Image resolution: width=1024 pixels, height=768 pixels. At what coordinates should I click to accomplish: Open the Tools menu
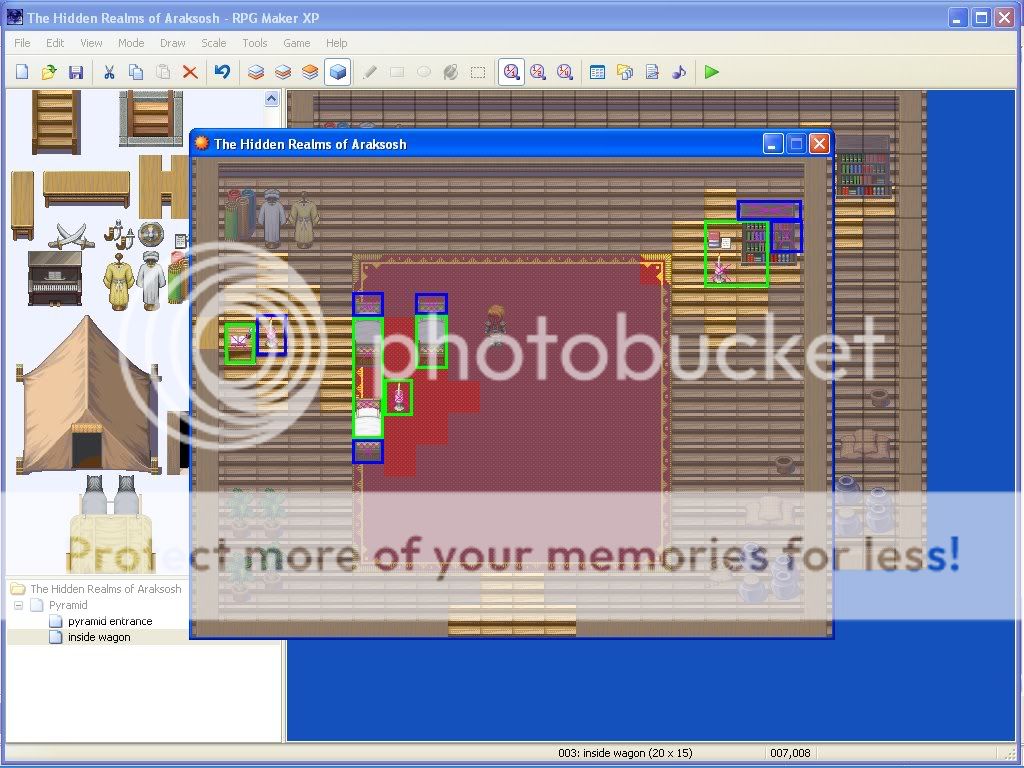pyautogui.click(x=255, y=43)
